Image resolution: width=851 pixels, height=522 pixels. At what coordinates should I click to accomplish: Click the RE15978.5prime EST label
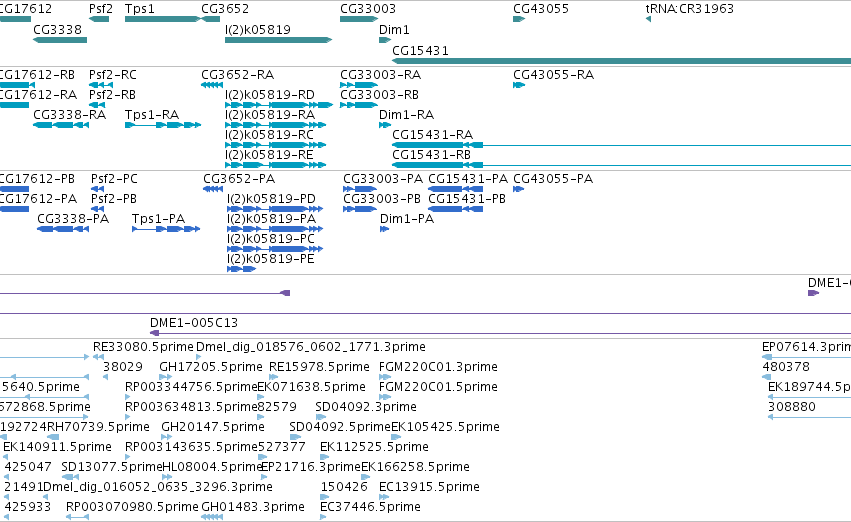click(319, 367)
